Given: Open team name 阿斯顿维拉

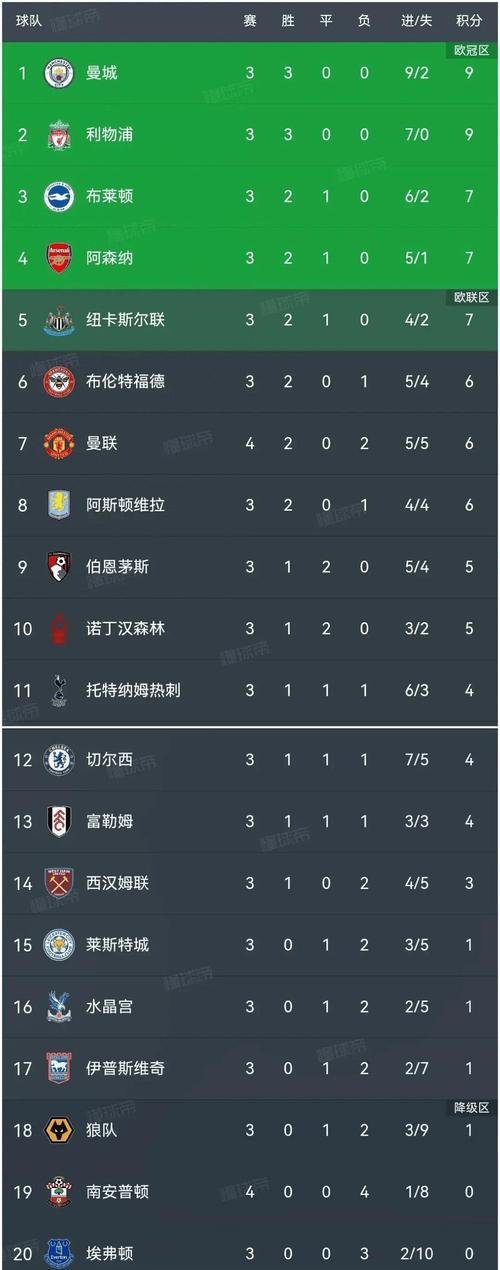Looking at the screenshot, I should [x=126, y=505].
